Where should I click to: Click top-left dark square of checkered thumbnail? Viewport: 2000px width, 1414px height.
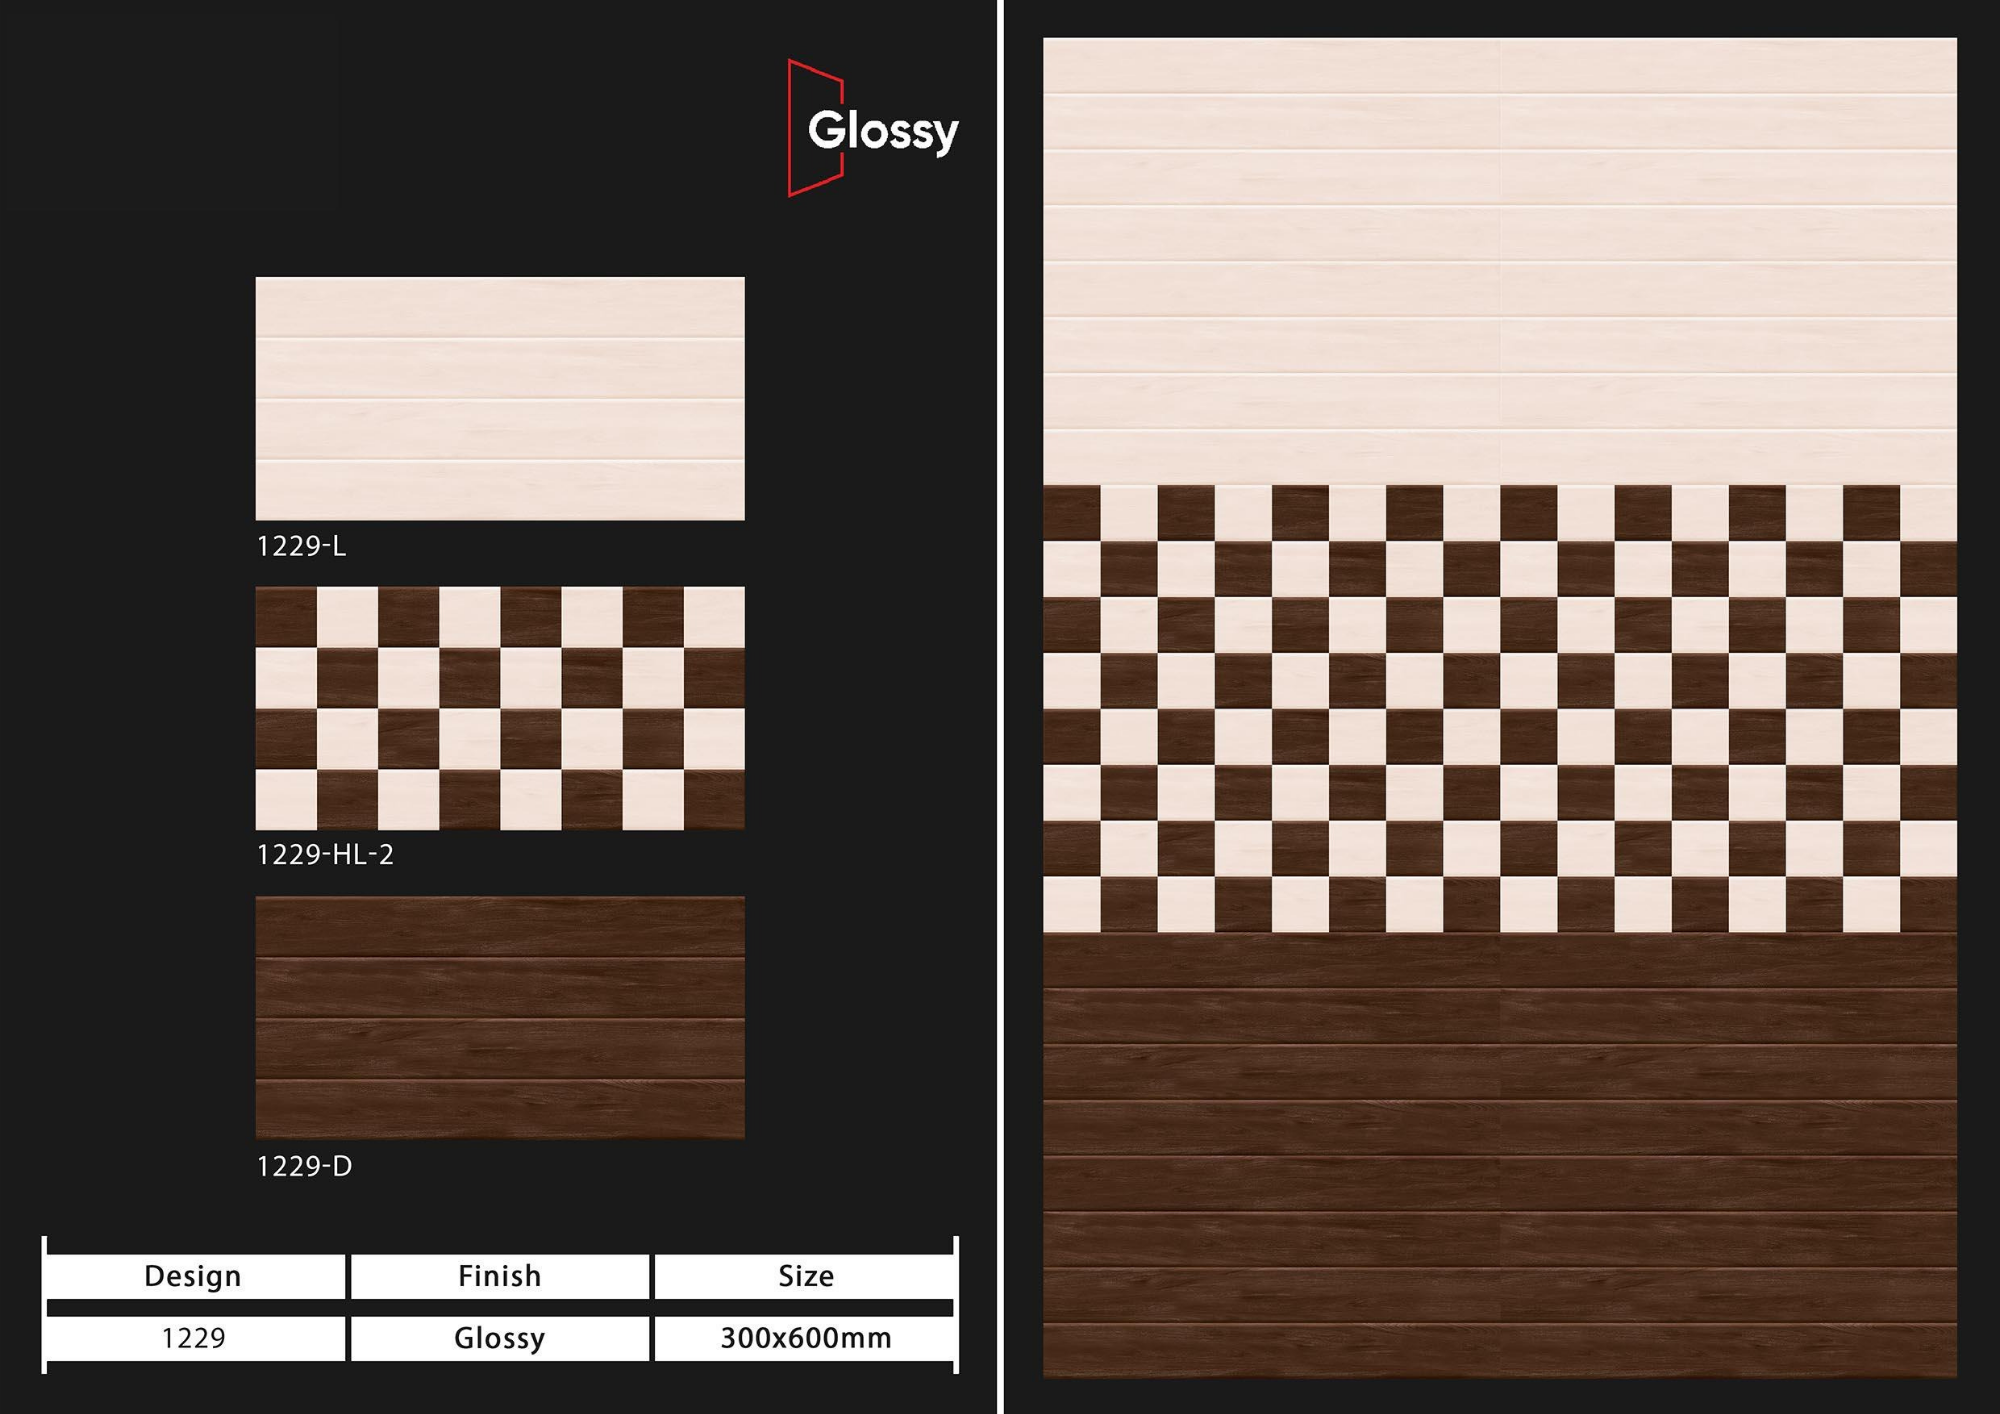(x=286, y=617)
